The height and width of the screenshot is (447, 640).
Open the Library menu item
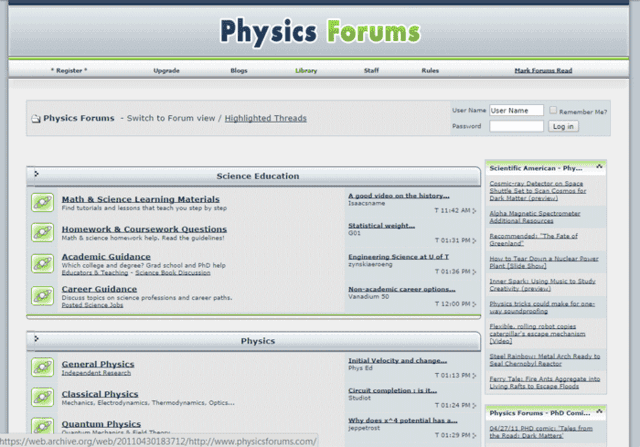pyautogui.click(x=306, y=71)
